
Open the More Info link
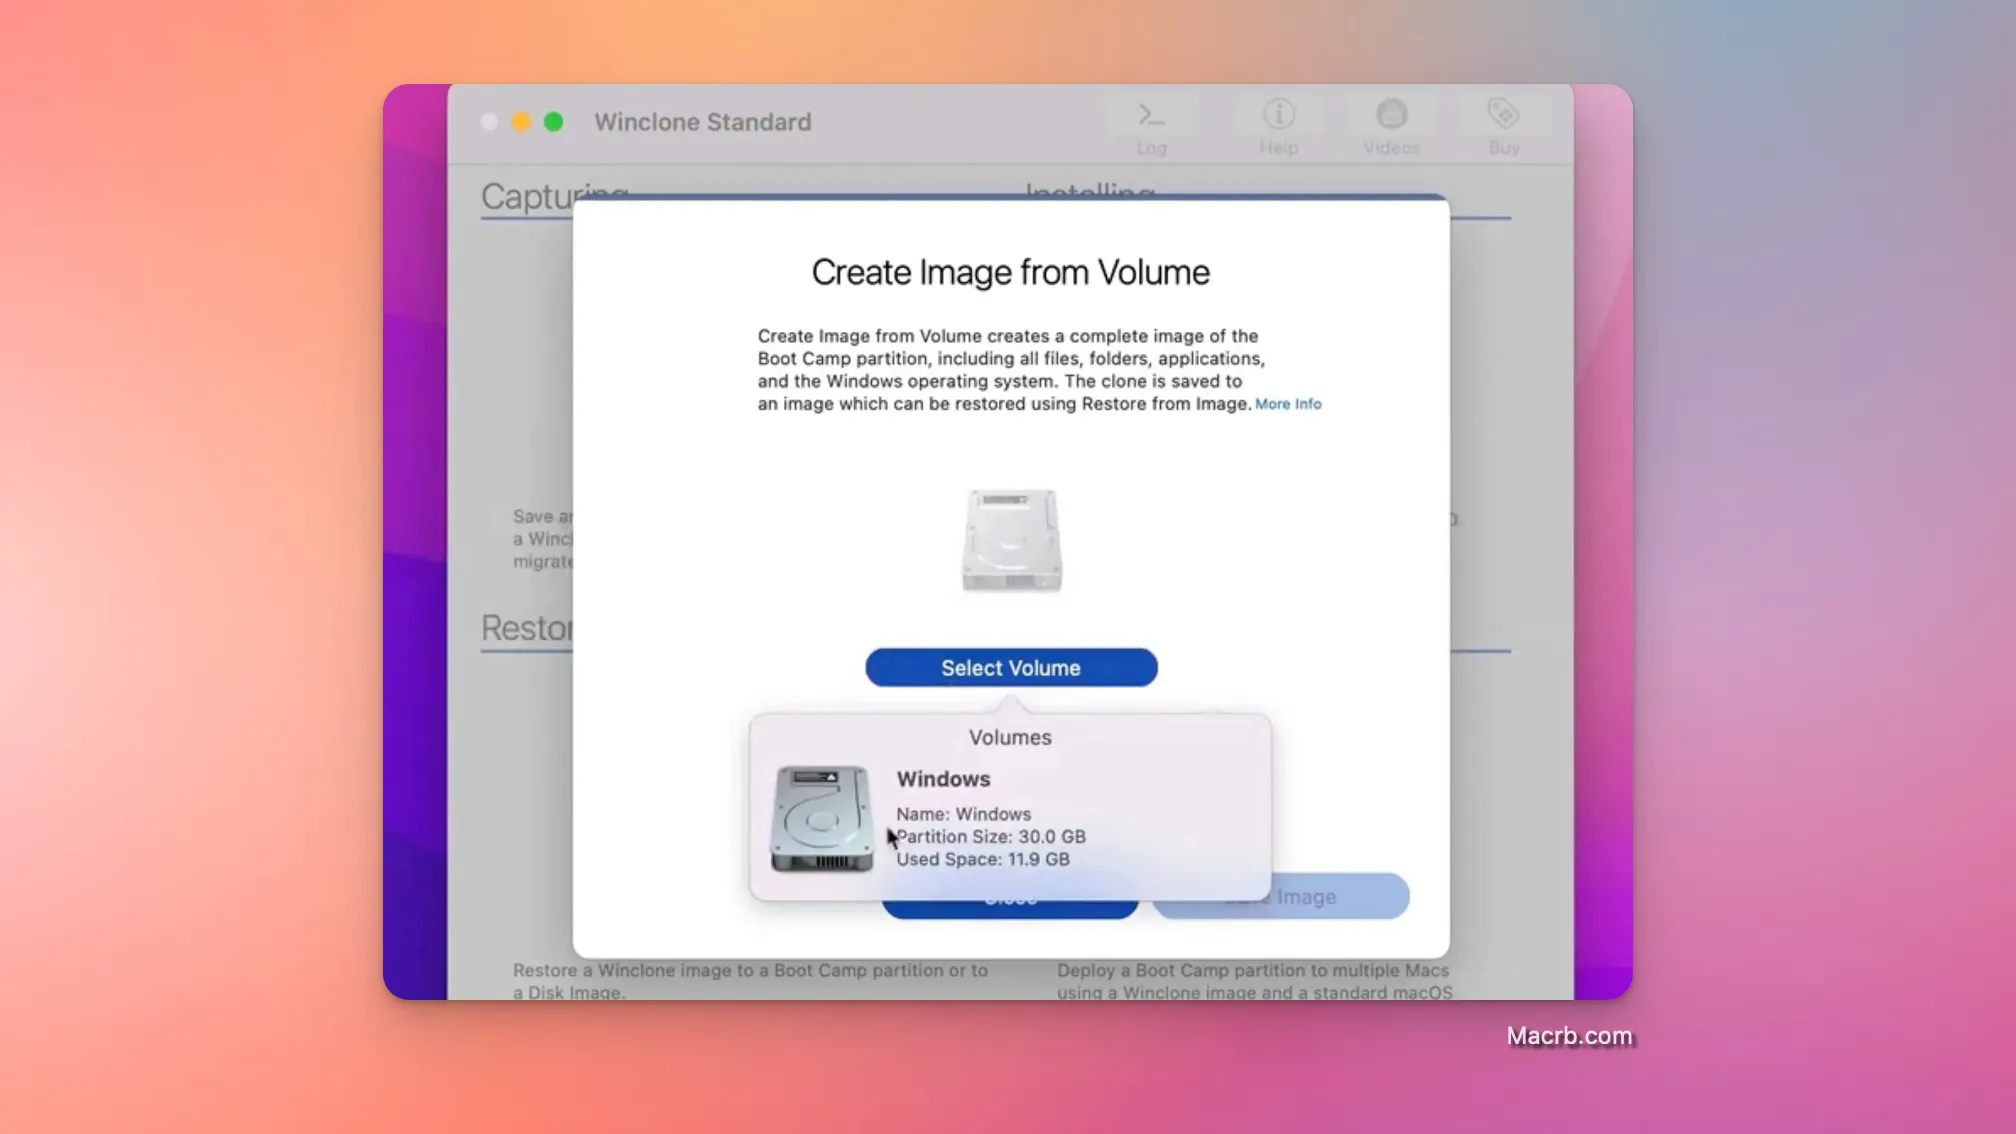coord(1288,404)
